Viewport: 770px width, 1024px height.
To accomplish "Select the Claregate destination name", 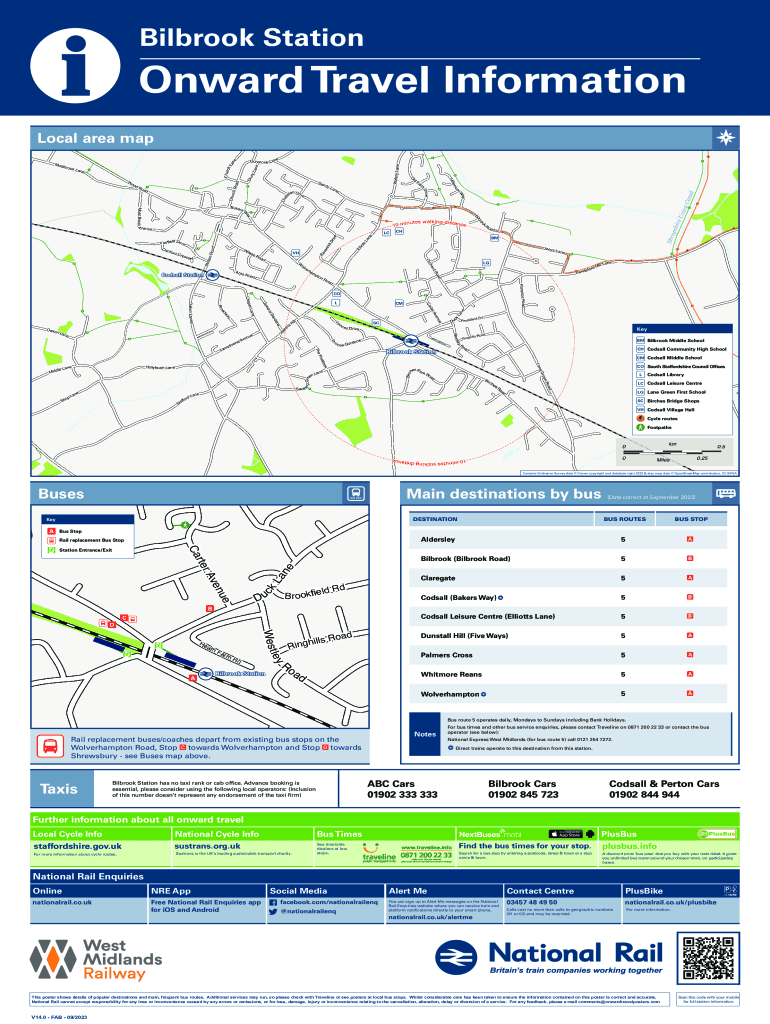I will (438, 578).
